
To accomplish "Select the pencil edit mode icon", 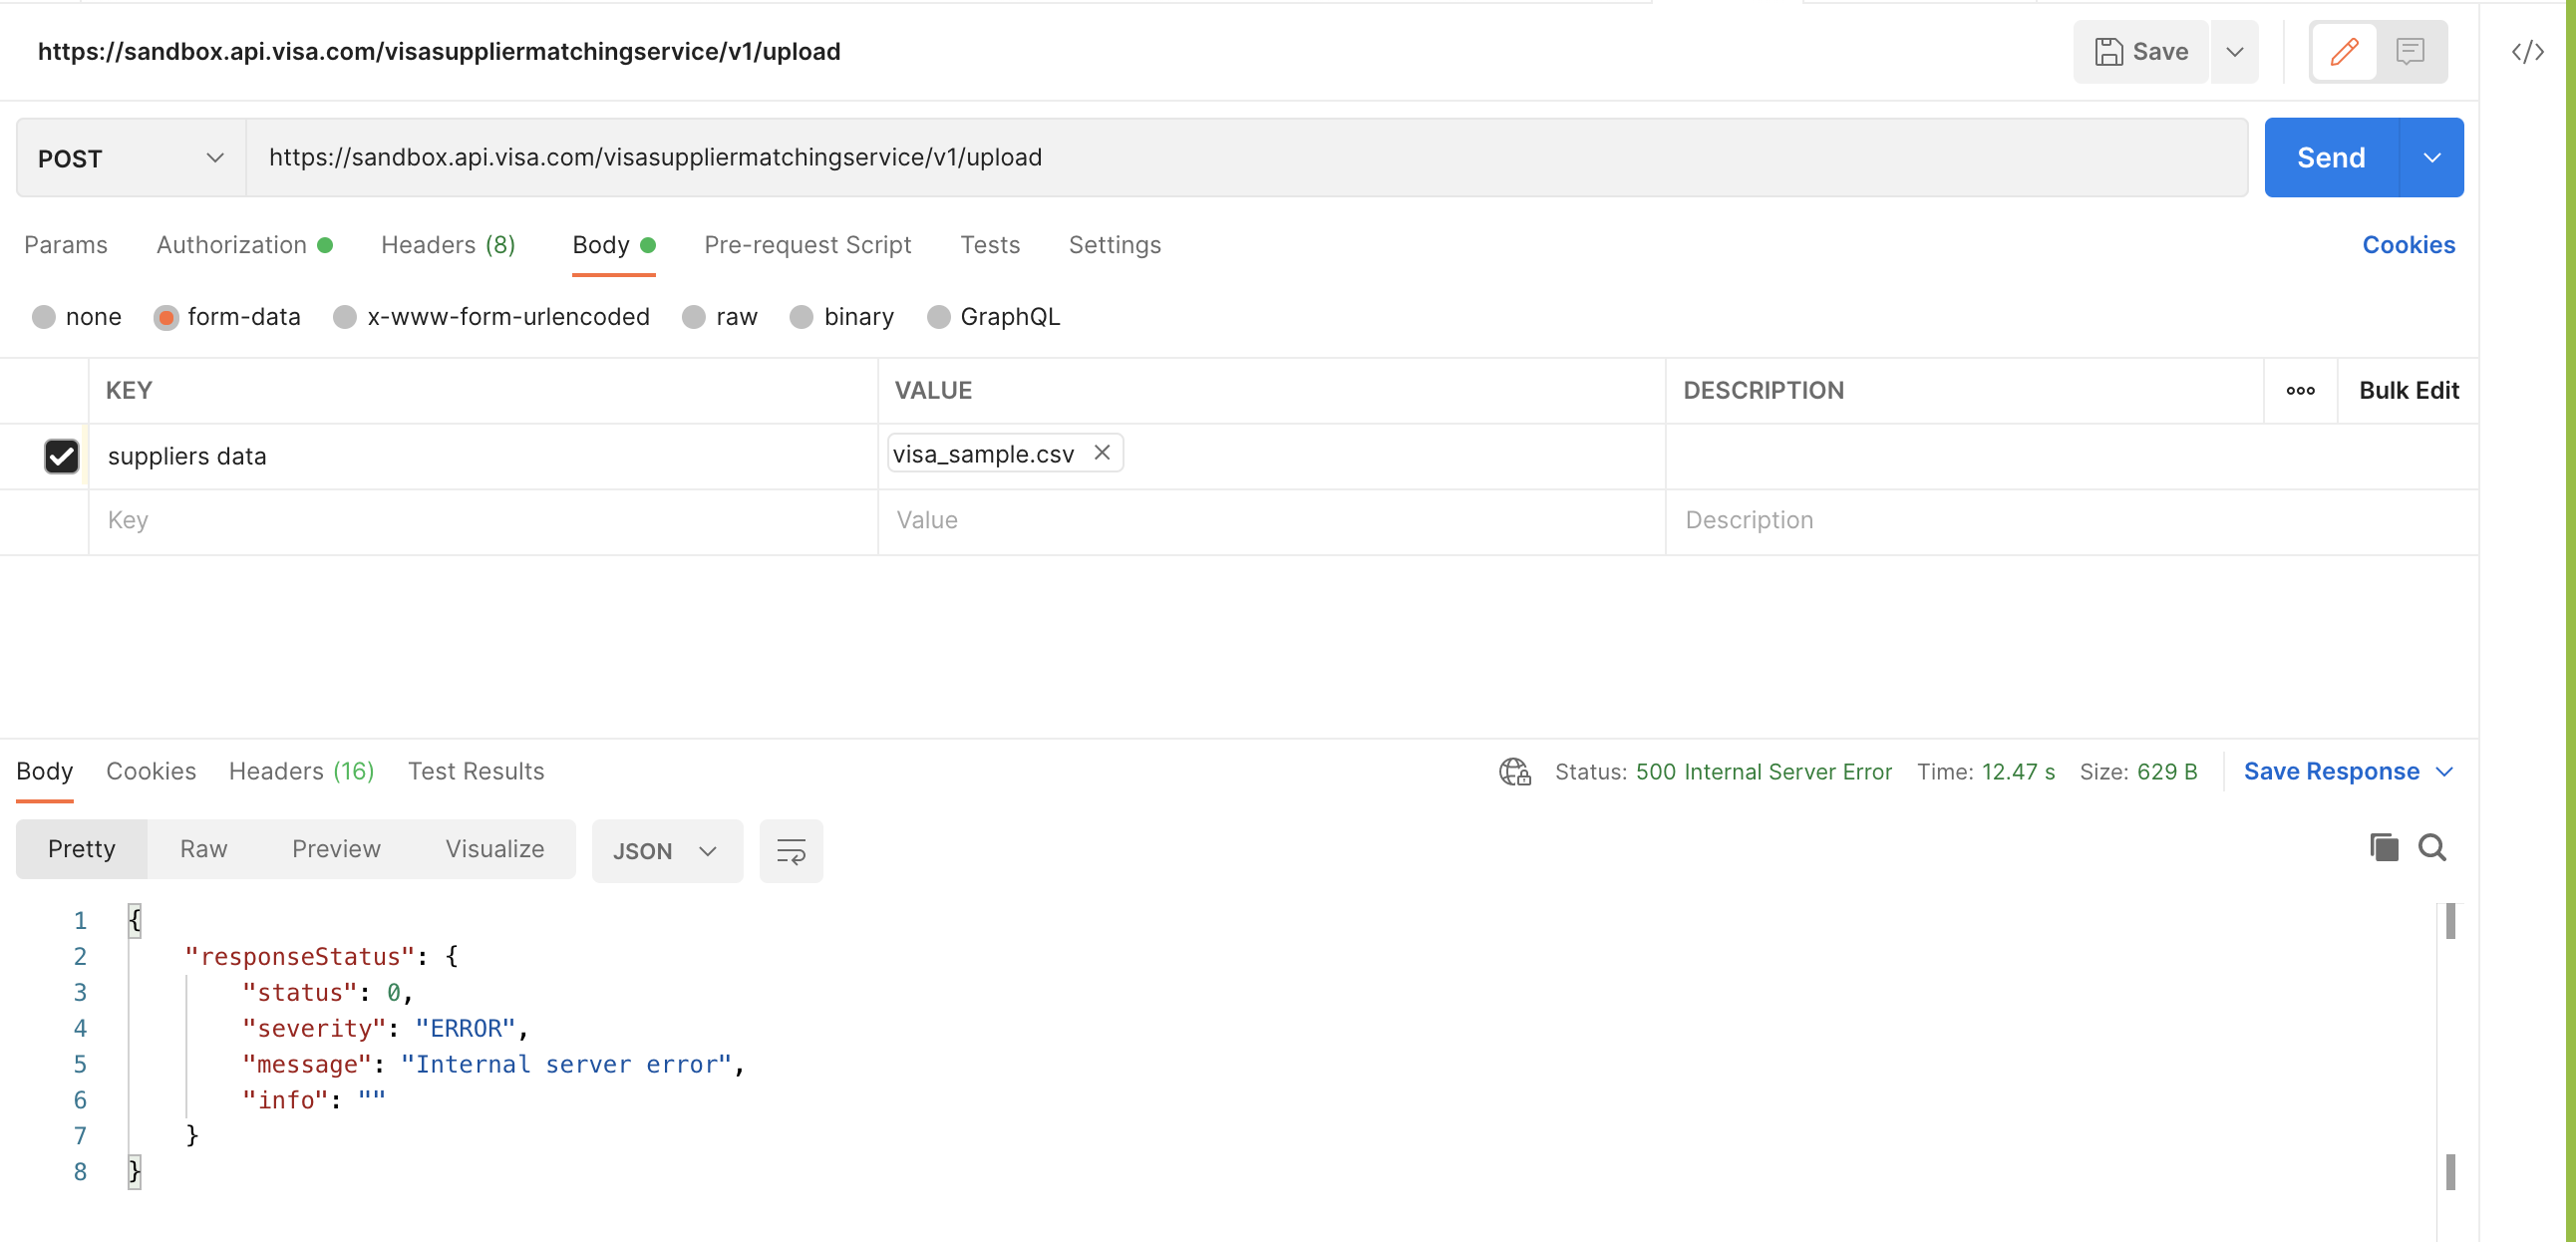I will point(2344,52).
